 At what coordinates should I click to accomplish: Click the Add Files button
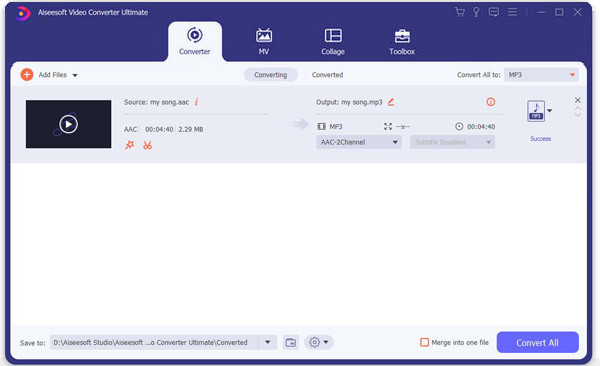click(x=49, y=75)
